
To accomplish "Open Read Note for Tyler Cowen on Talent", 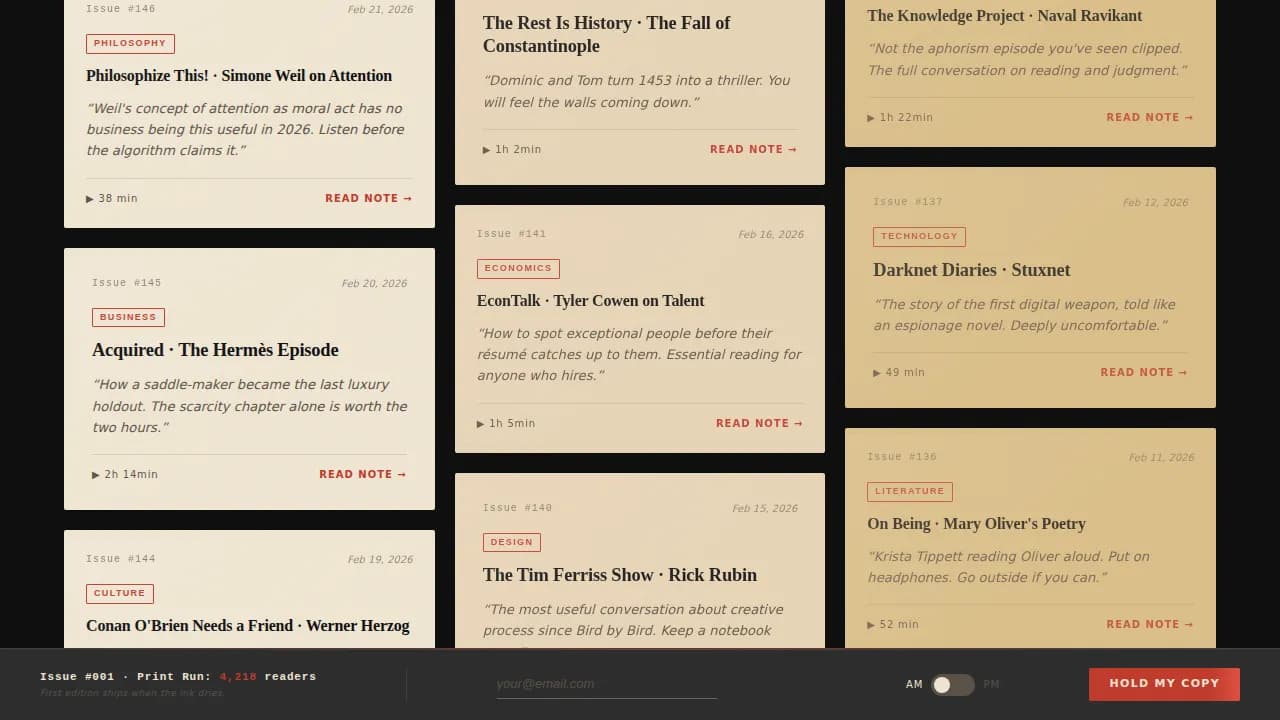I will 760,423.
